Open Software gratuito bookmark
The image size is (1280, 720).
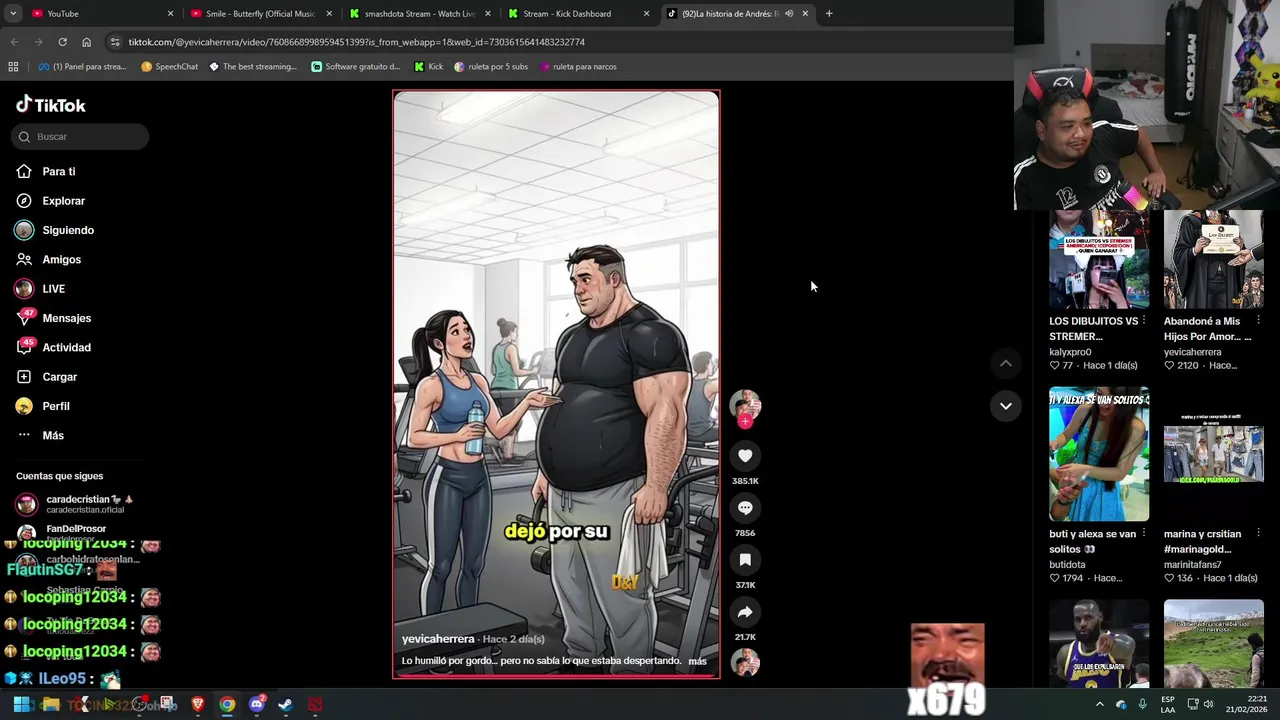(356, 67)
